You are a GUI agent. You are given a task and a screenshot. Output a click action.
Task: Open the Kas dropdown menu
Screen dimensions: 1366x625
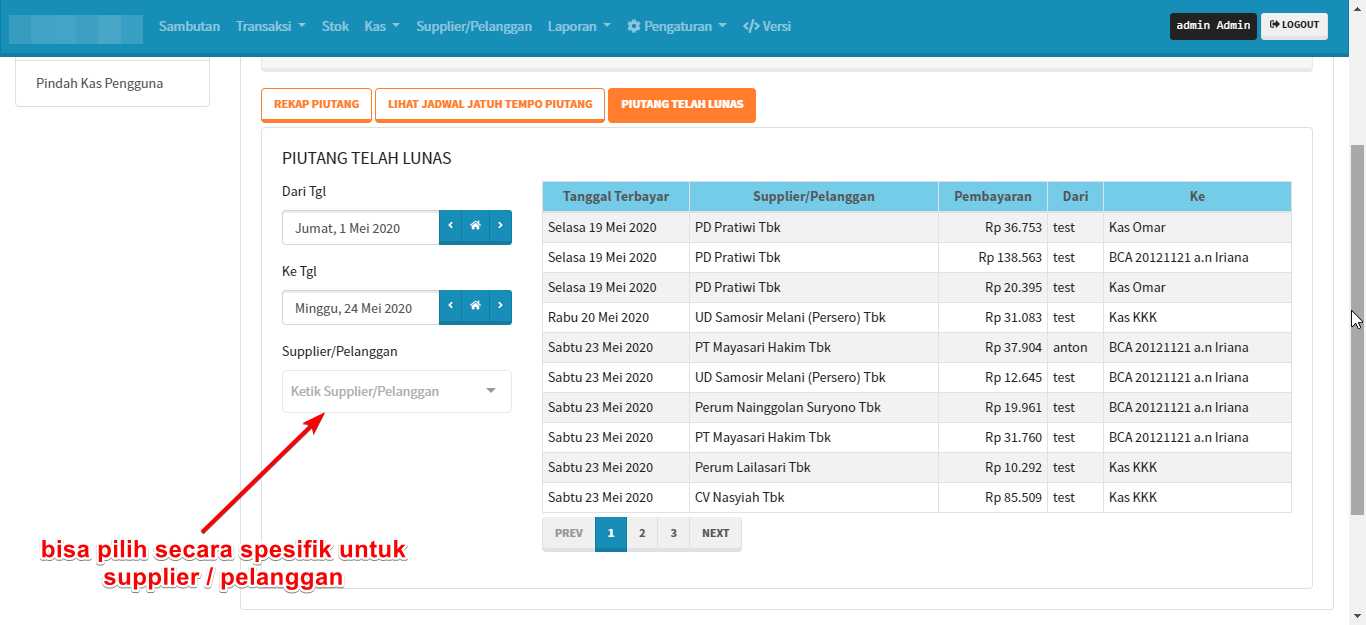coord(382,26)
